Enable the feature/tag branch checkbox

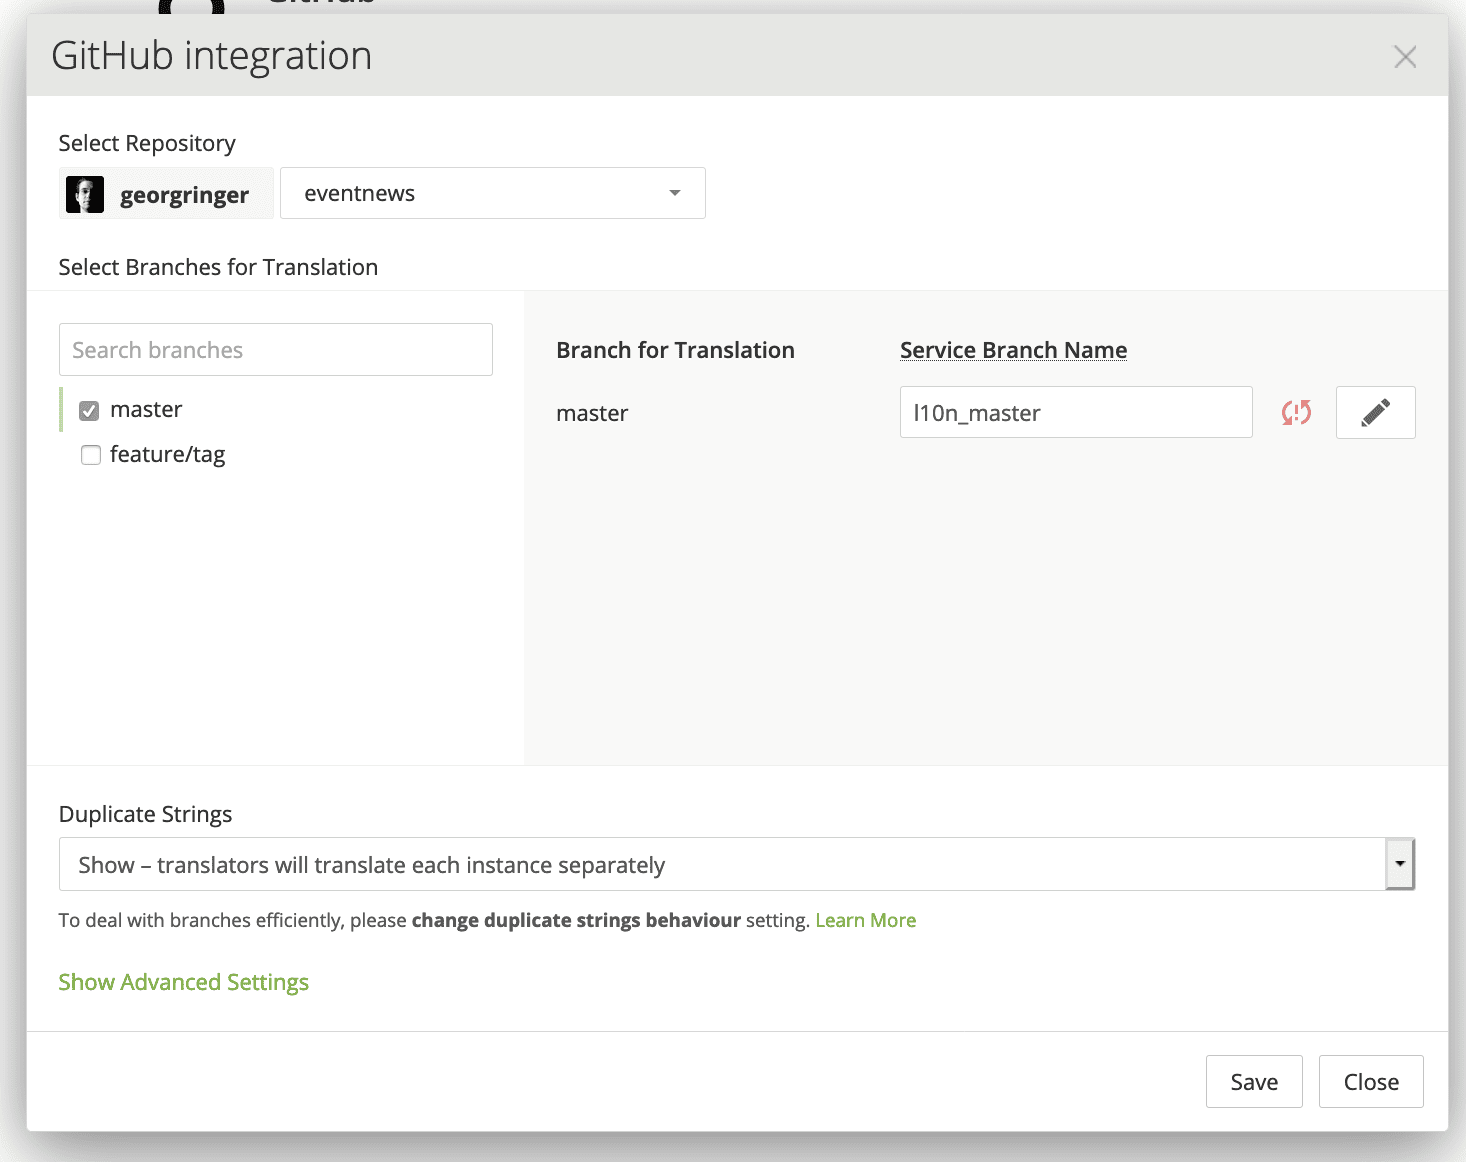pos(91,455)
